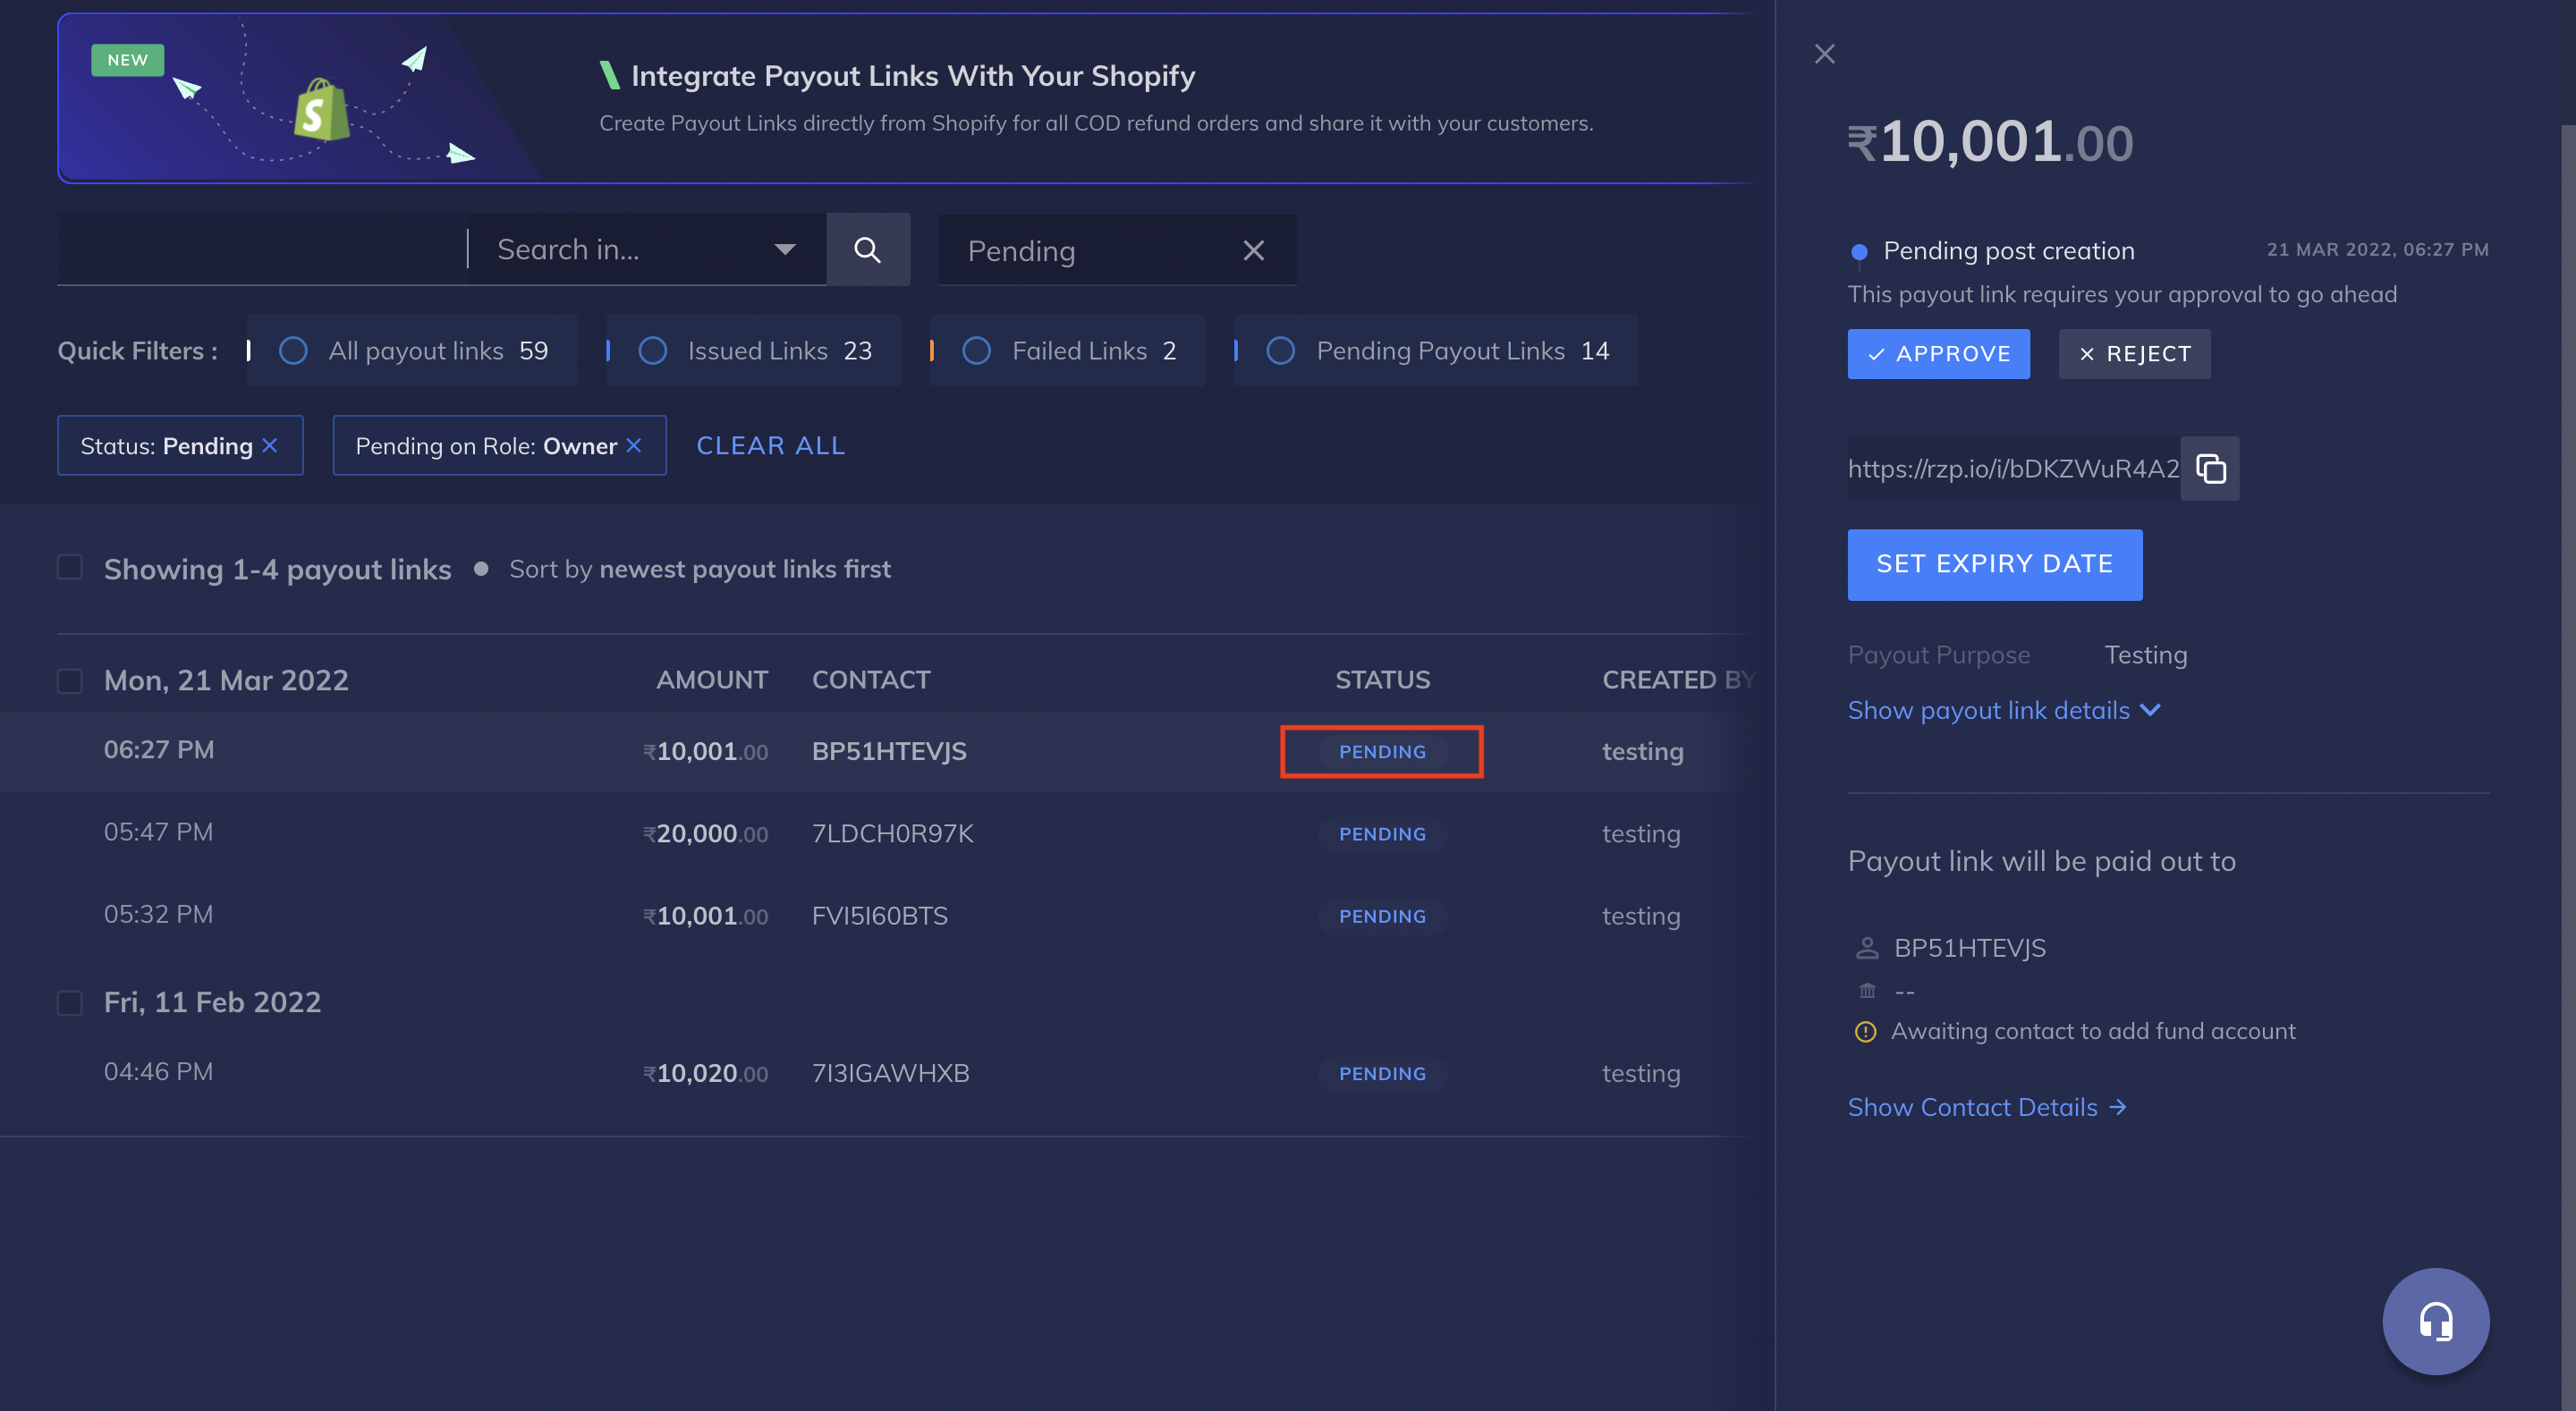Click the AMOUNT column header

712,680
